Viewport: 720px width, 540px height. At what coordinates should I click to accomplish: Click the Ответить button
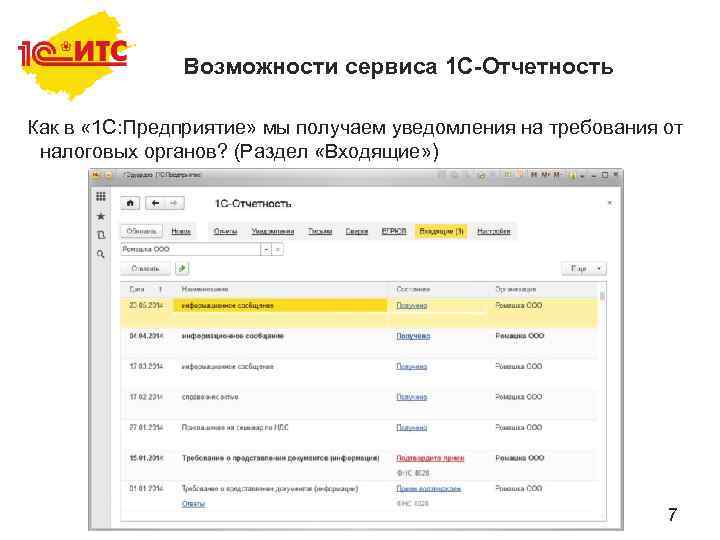[x=146, y=268]
